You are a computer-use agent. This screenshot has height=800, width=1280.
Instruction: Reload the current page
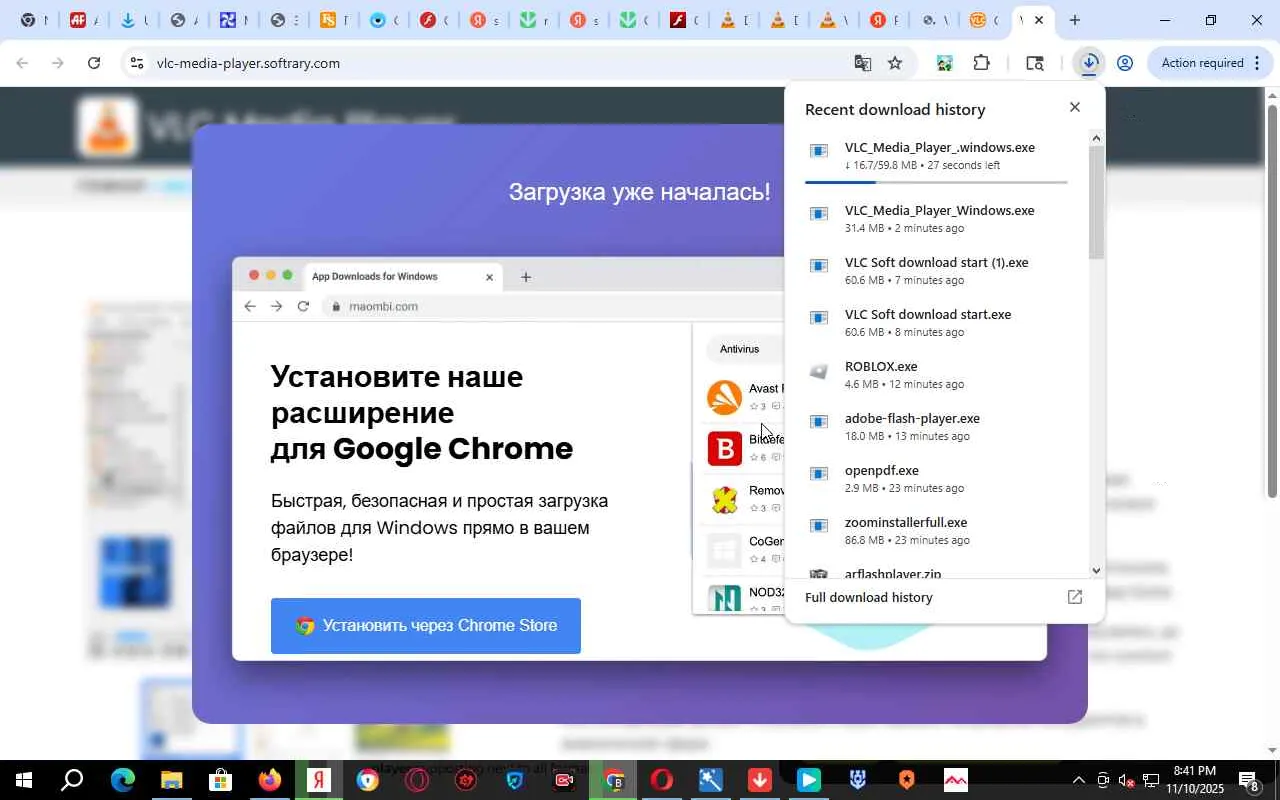[94, 63]
